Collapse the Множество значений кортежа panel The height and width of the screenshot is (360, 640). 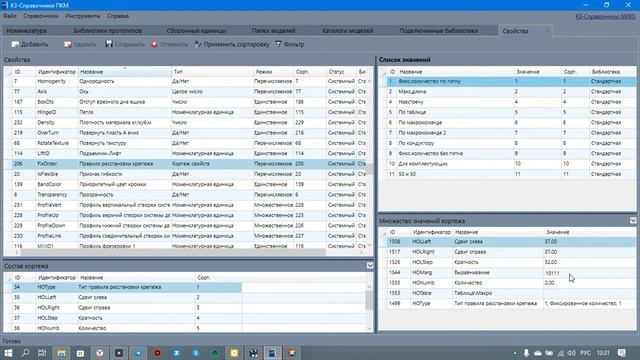click(633, 220)
